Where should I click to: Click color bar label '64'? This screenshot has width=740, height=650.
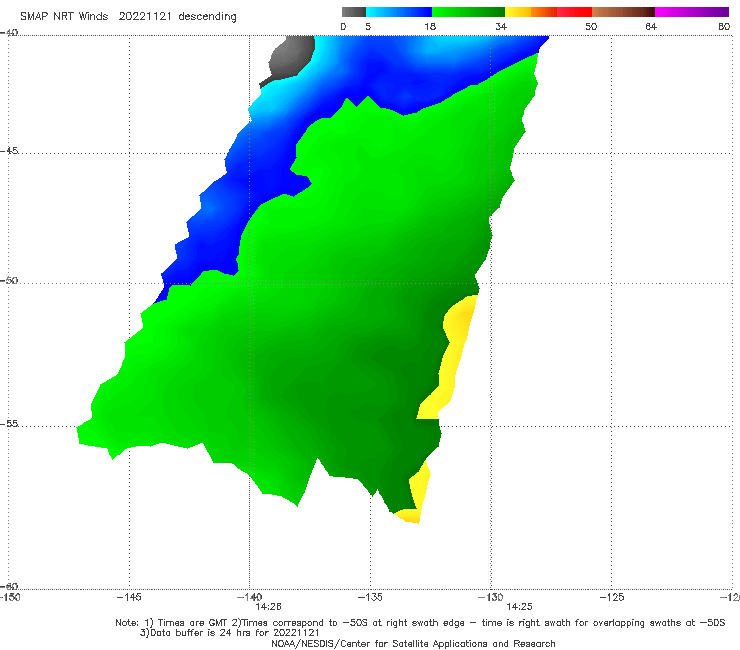651,26
